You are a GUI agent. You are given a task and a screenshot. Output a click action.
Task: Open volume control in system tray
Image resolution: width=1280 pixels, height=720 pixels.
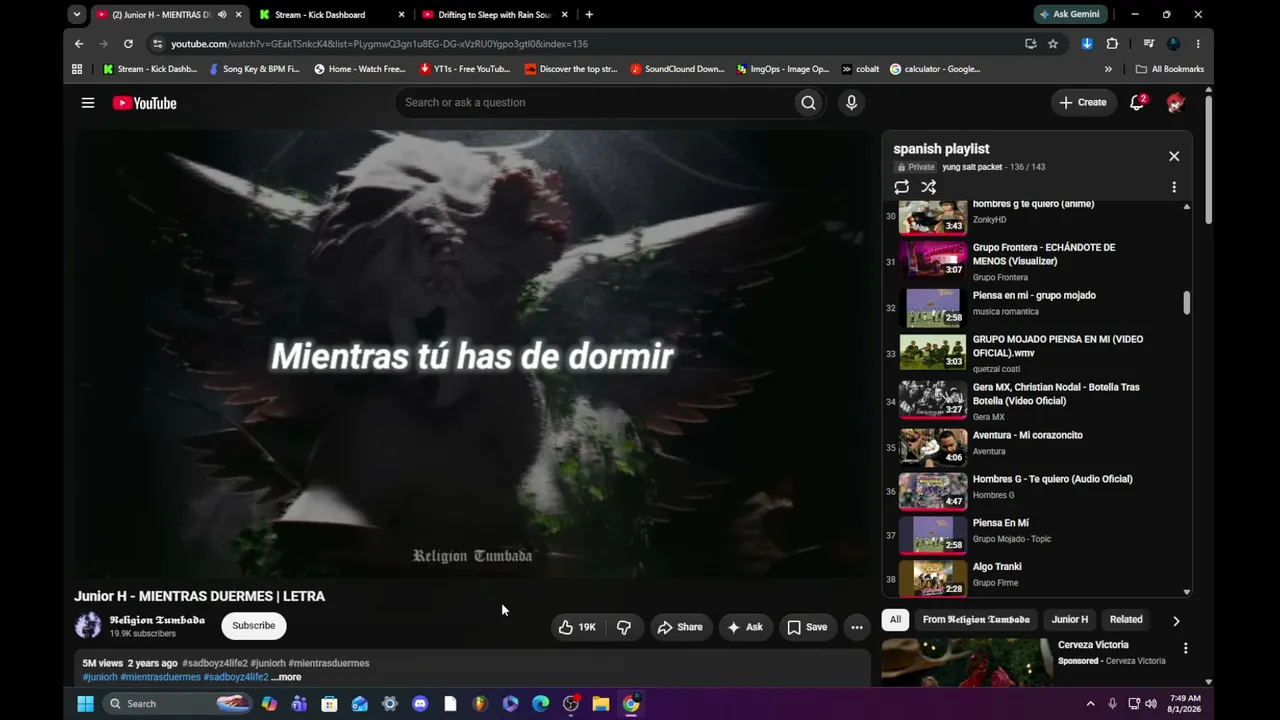click(x=1150, y=704)
